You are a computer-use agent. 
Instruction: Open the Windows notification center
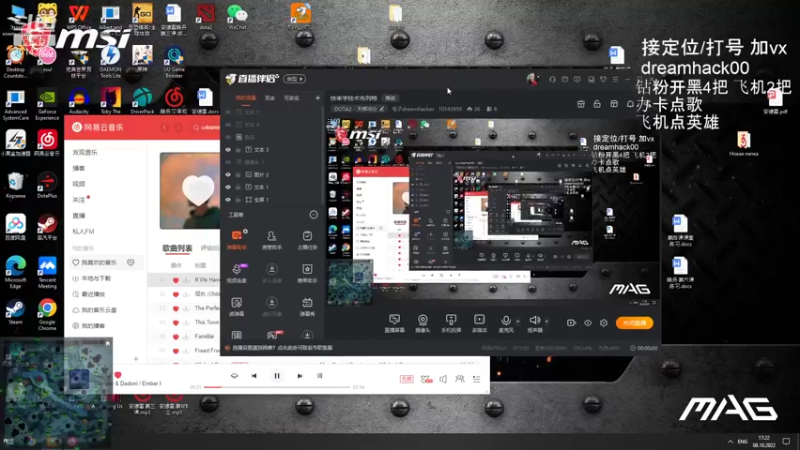tap(786, 441)
